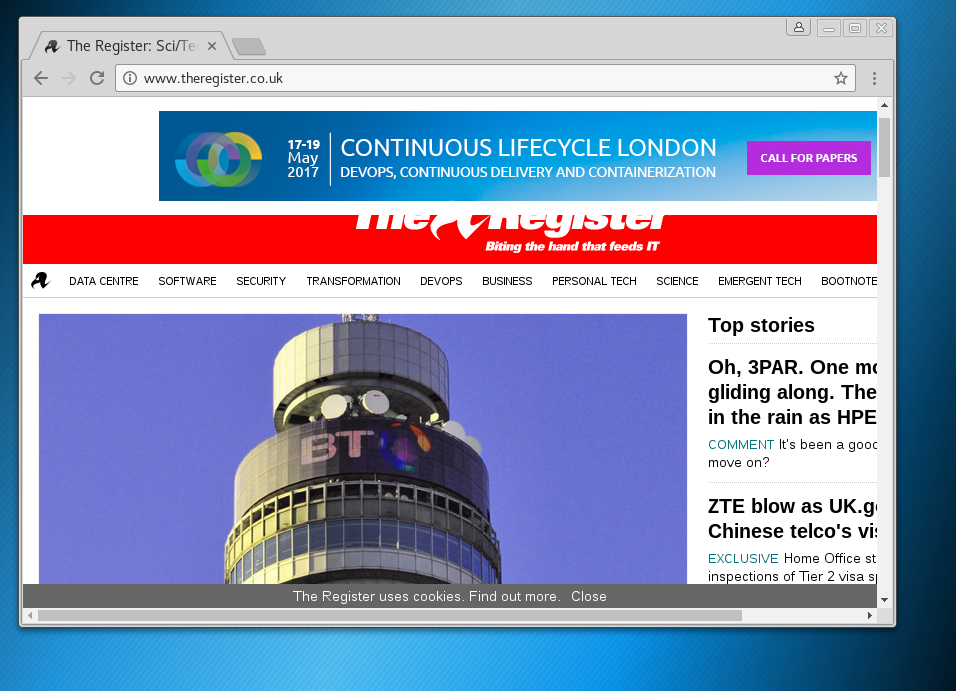Click the banner's interlocking circles logo

click(218, 159)
